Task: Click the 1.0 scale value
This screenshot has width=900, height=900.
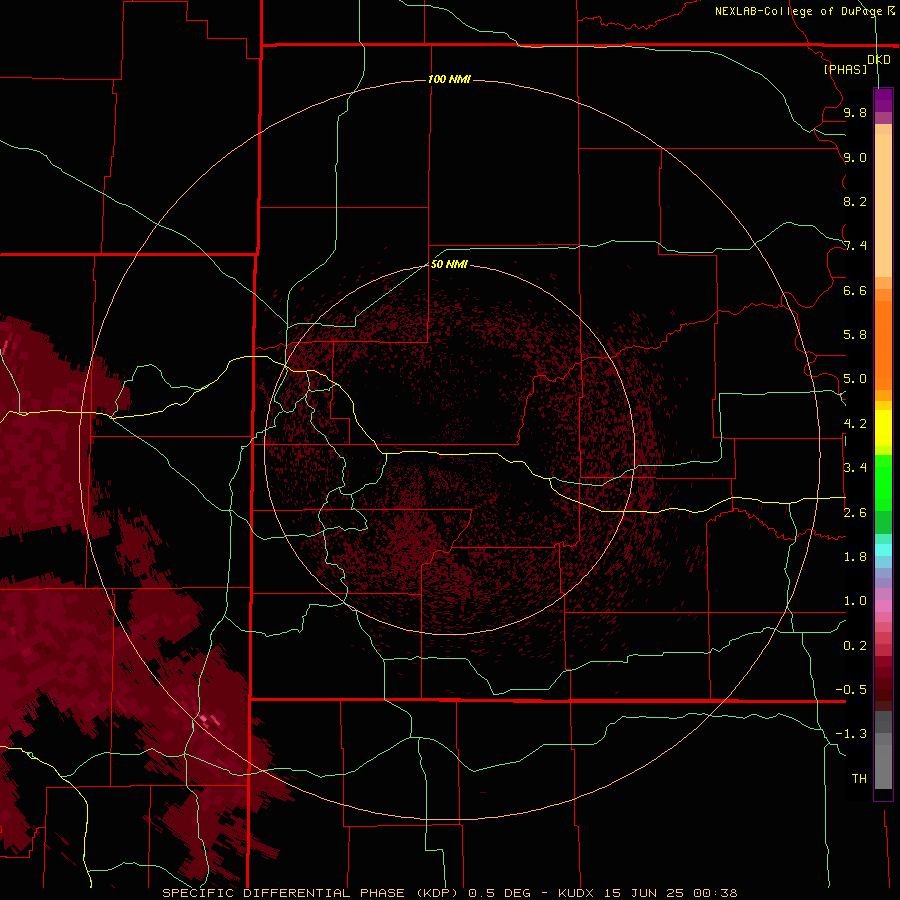Action: [855, 601]
